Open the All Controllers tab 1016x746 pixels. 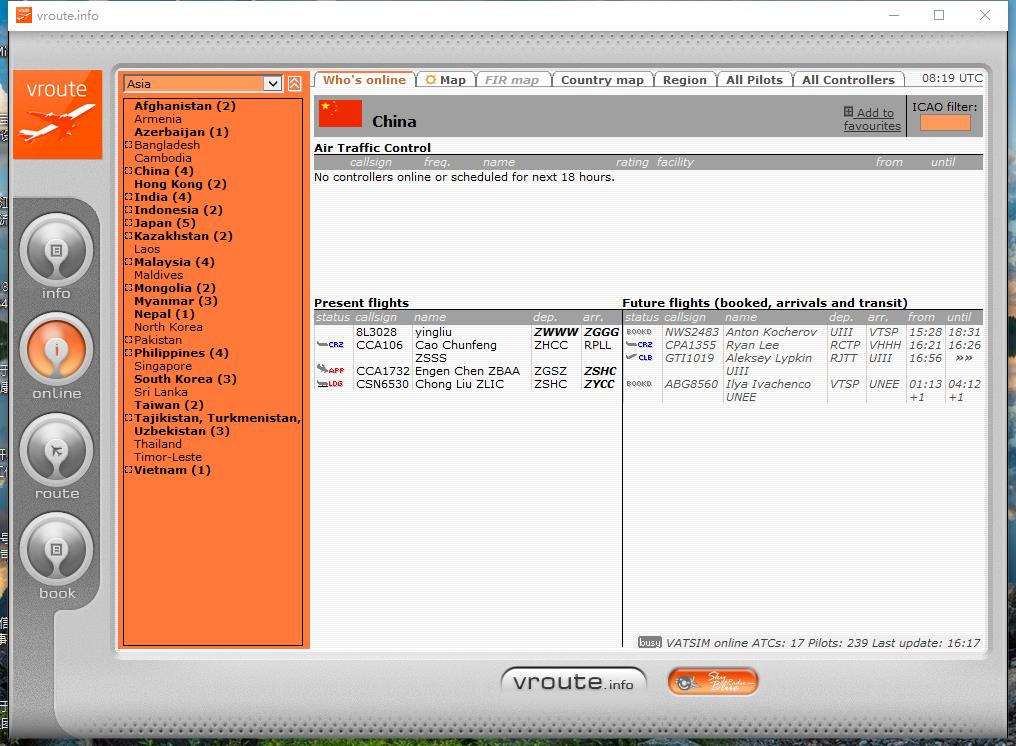pyautogui.click(x=848, y=80)
